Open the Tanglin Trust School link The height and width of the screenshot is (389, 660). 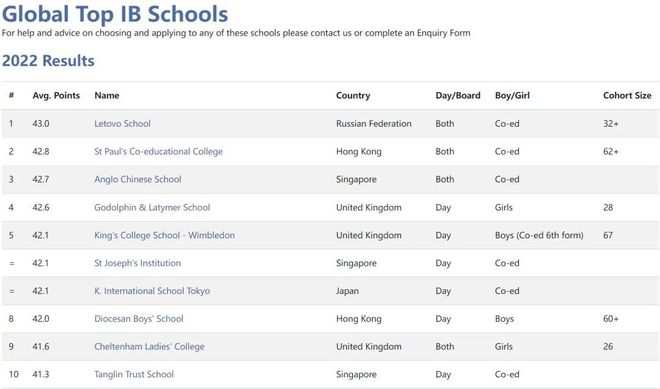click(x=134, y=374)
